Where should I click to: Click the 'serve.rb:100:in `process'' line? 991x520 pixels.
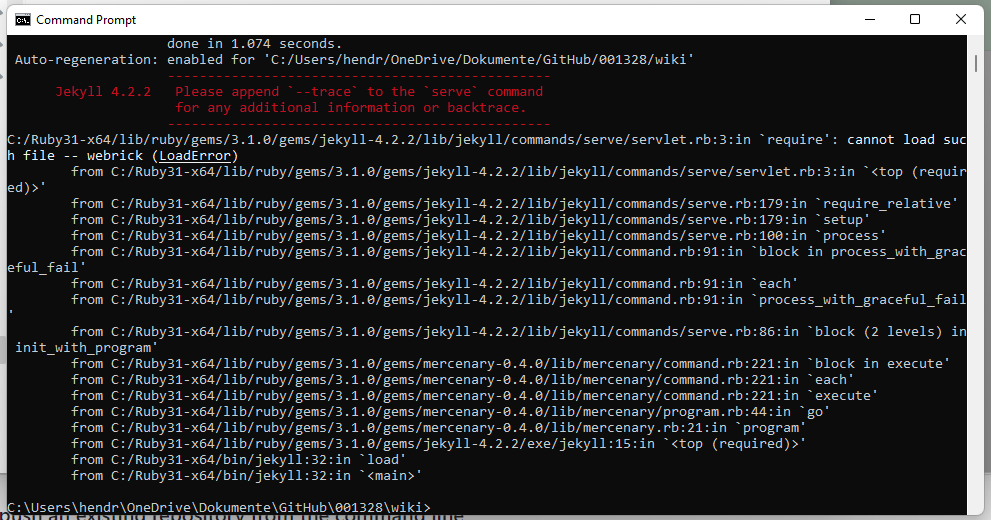pos(478,236)
